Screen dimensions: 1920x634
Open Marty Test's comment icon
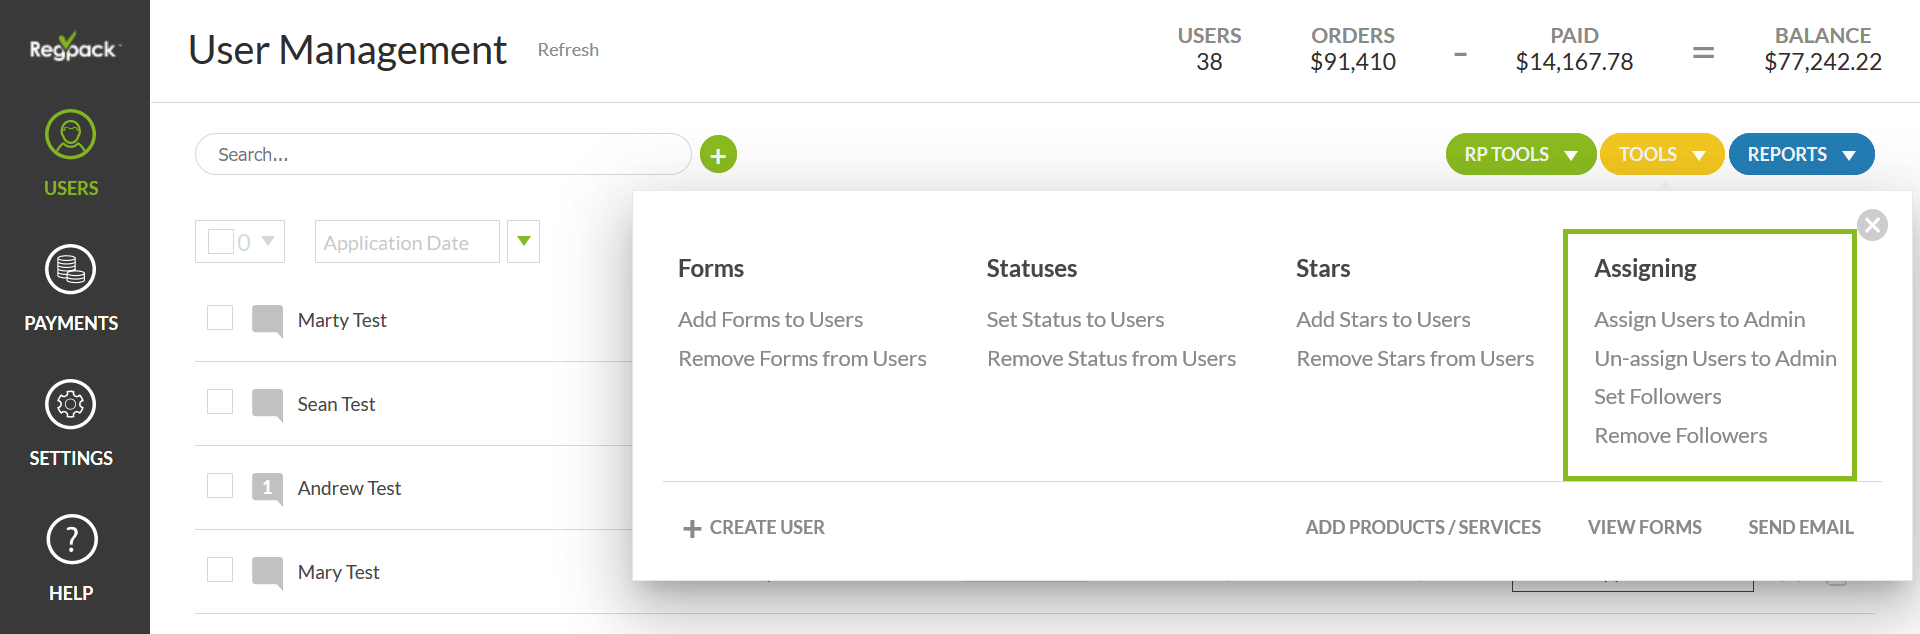267,320
